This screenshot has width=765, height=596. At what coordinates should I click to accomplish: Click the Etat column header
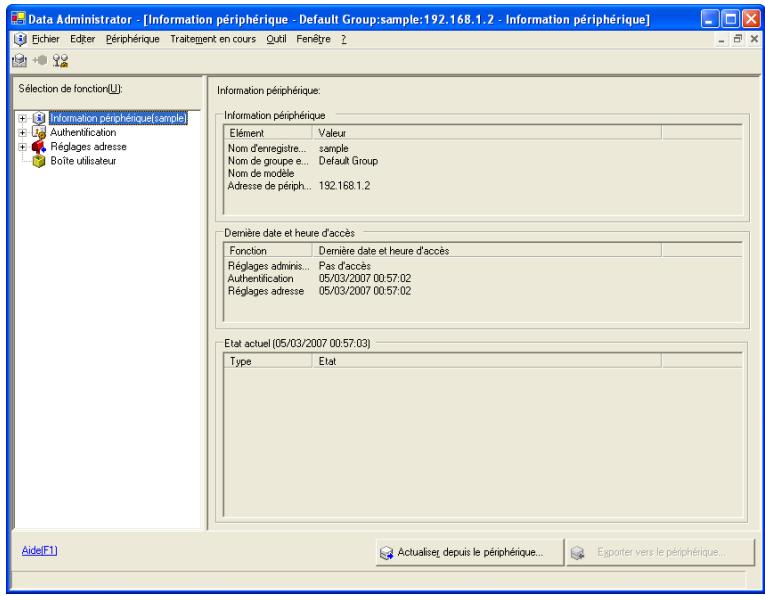[486, 361]
